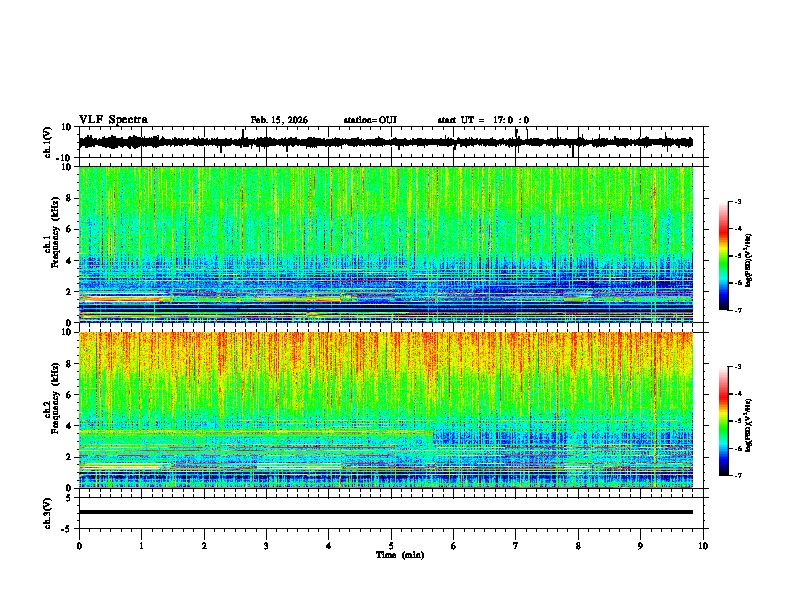The width and height of the screenshot is (792, 612).
Task: Click the time axis tick label 7
Action: (516, 546)
